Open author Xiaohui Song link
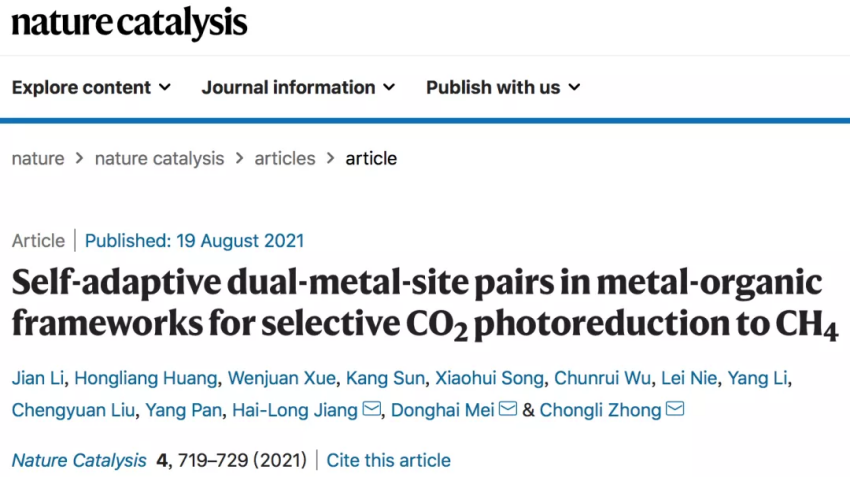The width and height of the screenshot is (851, 478). [x=489, y=378]
